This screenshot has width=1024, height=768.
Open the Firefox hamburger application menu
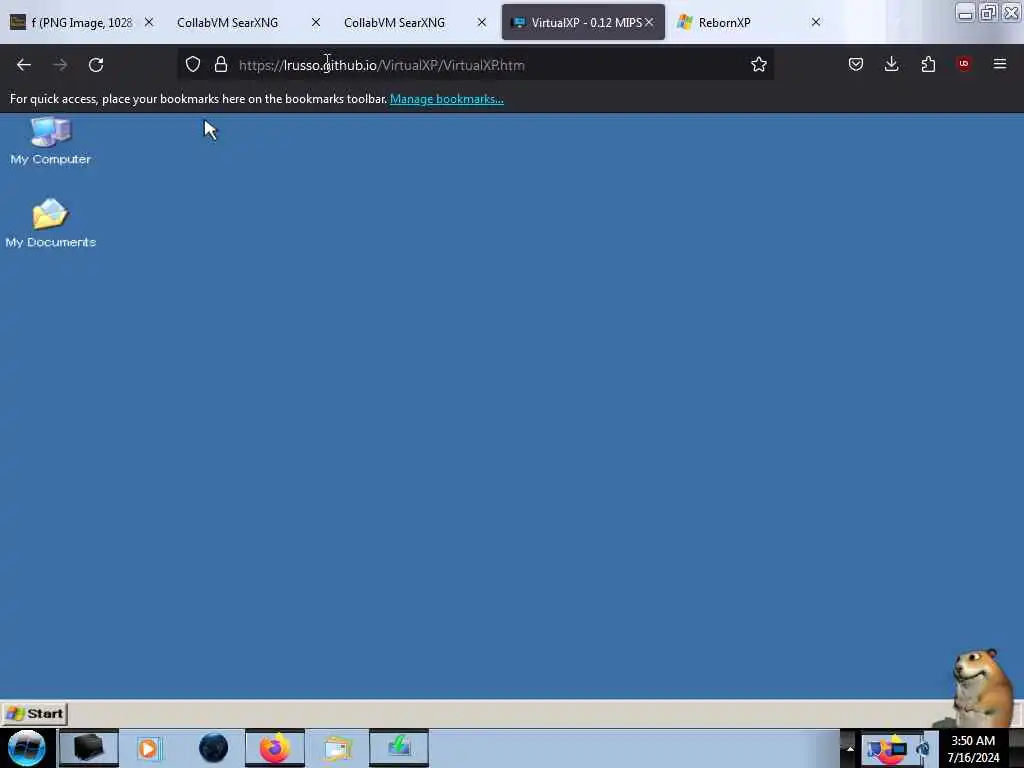[999, 64]
